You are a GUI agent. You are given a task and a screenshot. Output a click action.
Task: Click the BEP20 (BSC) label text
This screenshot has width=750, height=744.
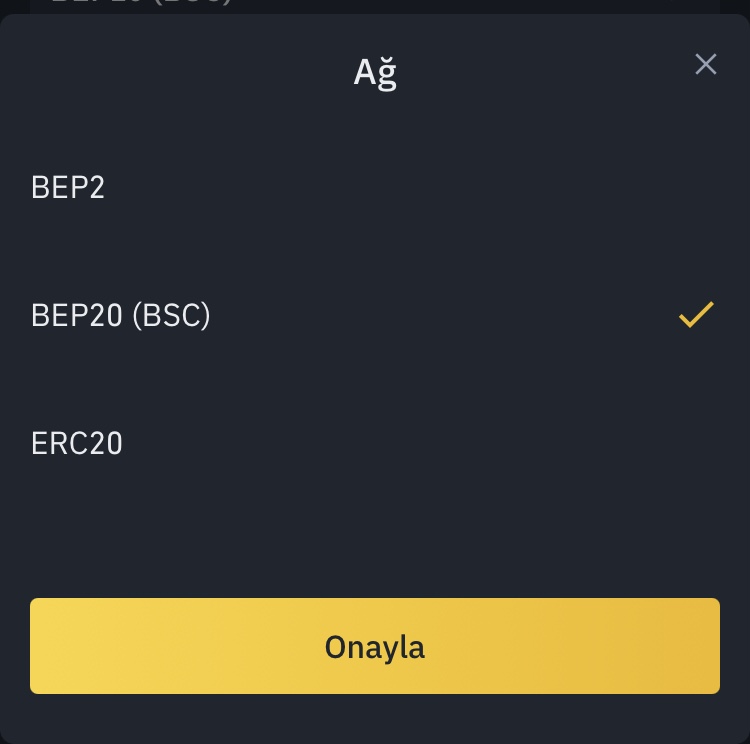click(x=121, y=315)
